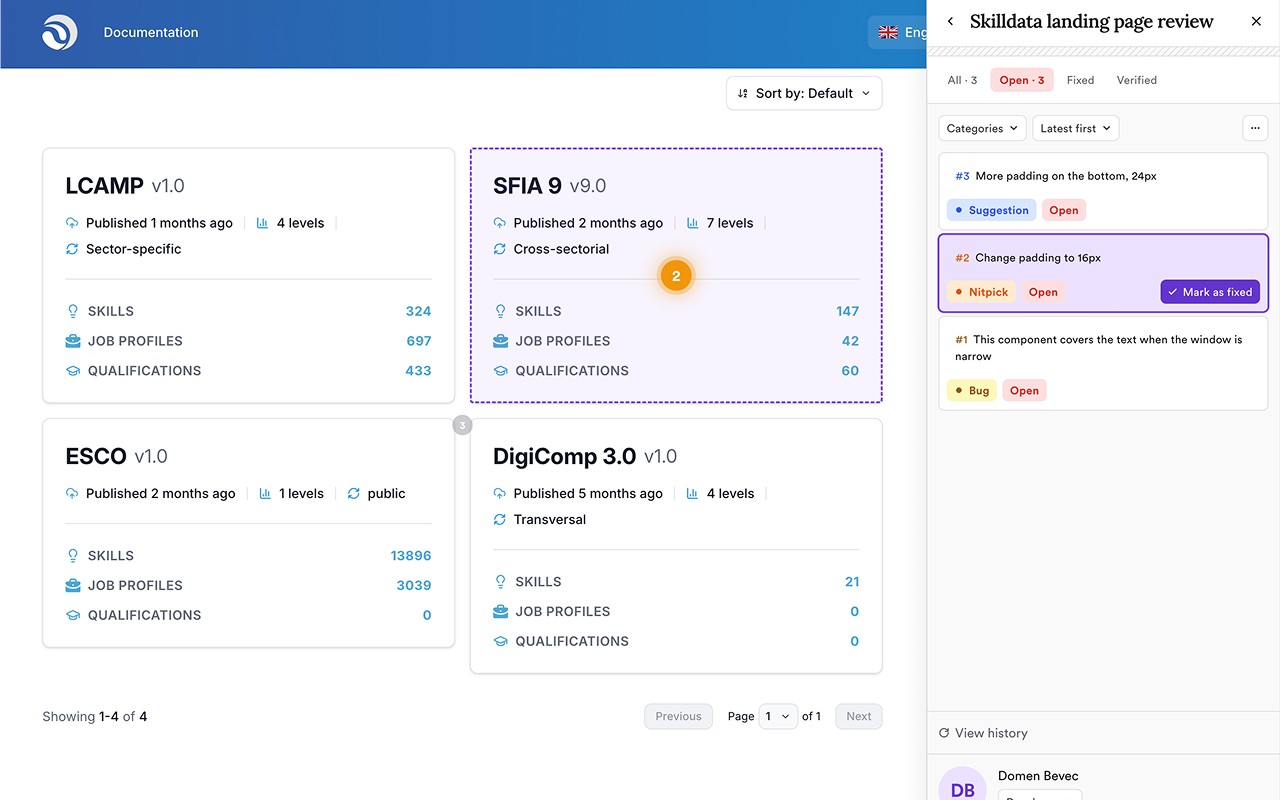Click the briefcase icon beside DigiComp 3.0 Job Profiles
1280x800 pixels.
click(x=500, y=611)
